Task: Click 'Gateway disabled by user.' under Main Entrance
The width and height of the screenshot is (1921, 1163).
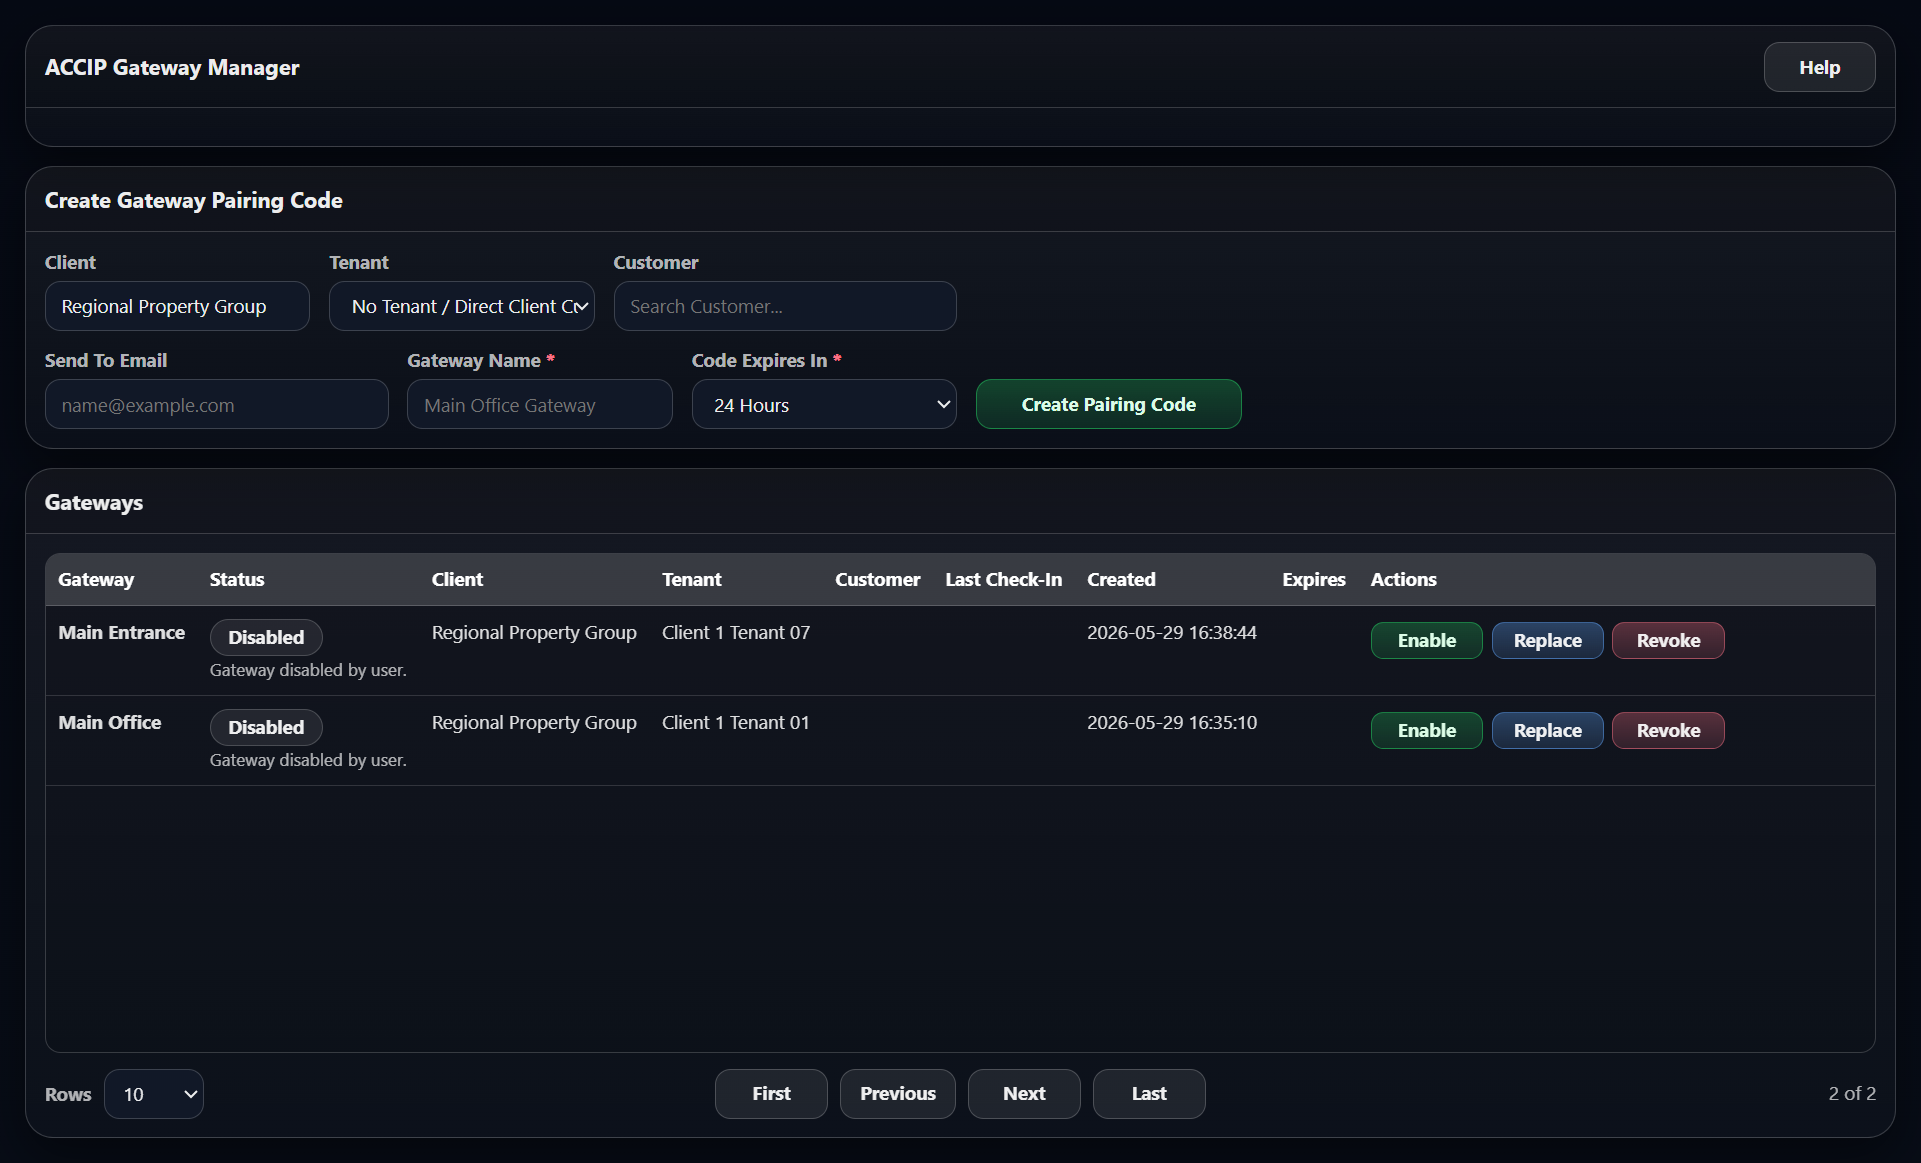Action: coord(308,670)
